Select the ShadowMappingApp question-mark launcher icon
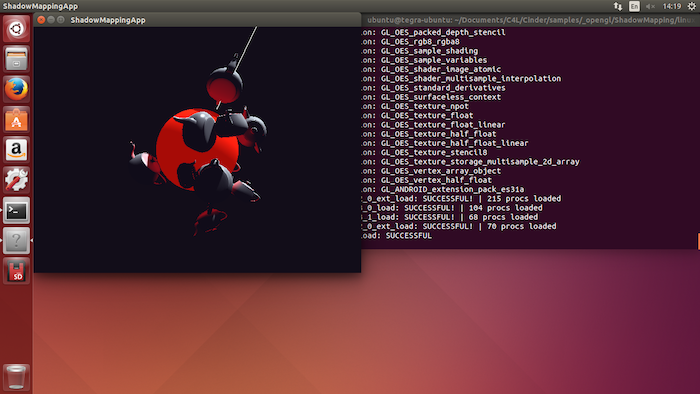Screen dimensions: 700x394 coord(17,241)
